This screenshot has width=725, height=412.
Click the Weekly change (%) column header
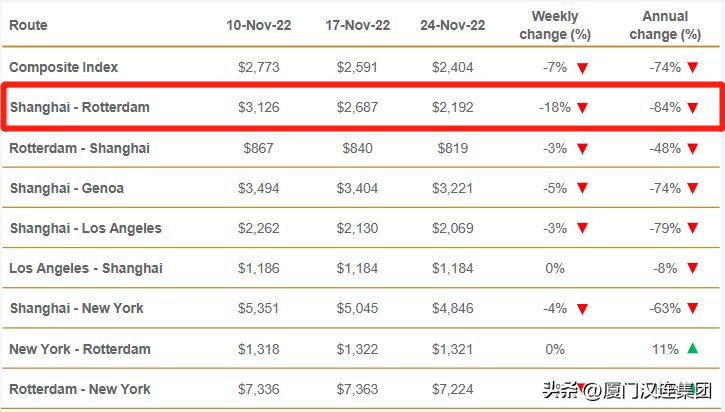tap(555, 25)
